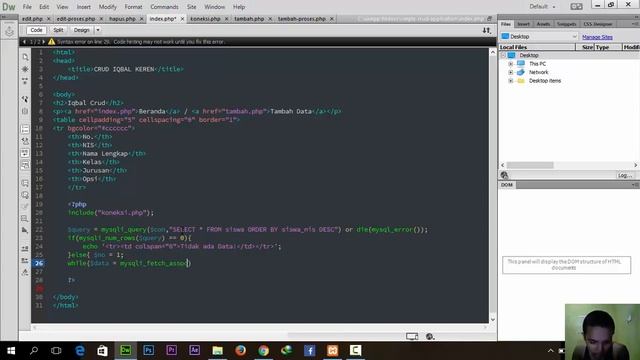Switch to Code view button

[x=36, y=30]
